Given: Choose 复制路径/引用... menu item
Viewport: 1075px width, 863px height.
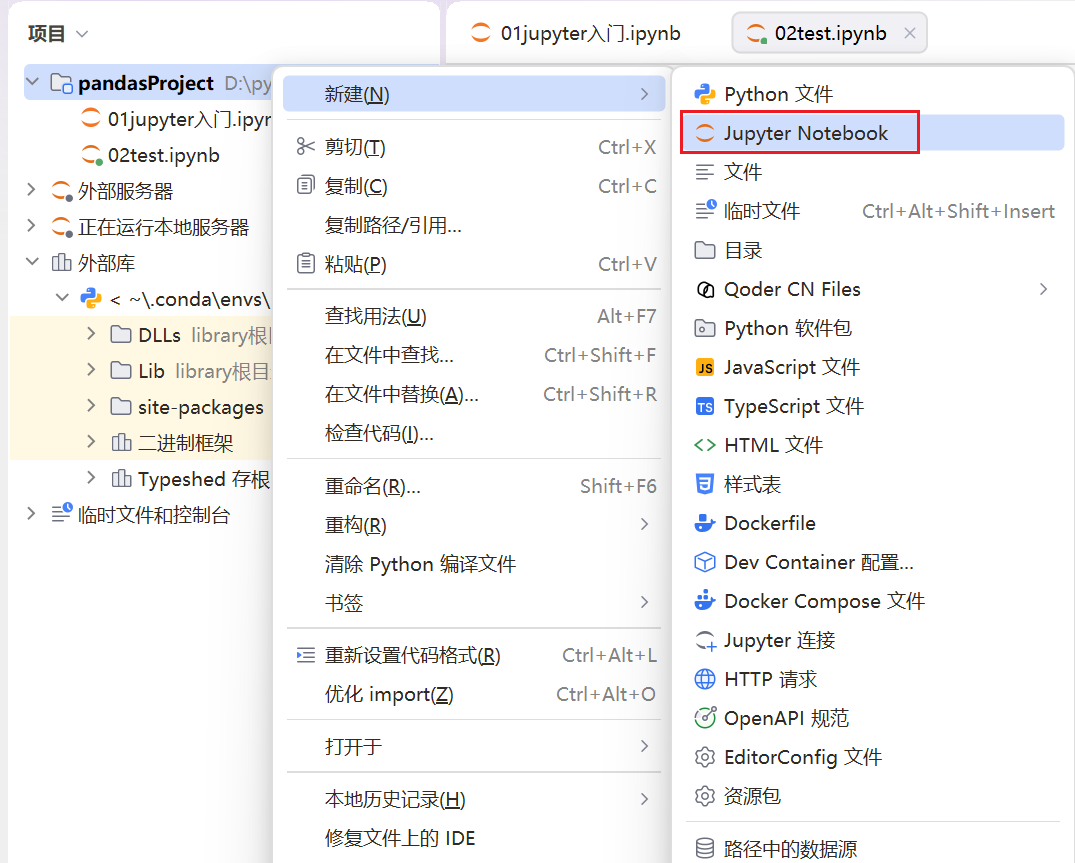Looking at the screenshot, I should point(474,225).
